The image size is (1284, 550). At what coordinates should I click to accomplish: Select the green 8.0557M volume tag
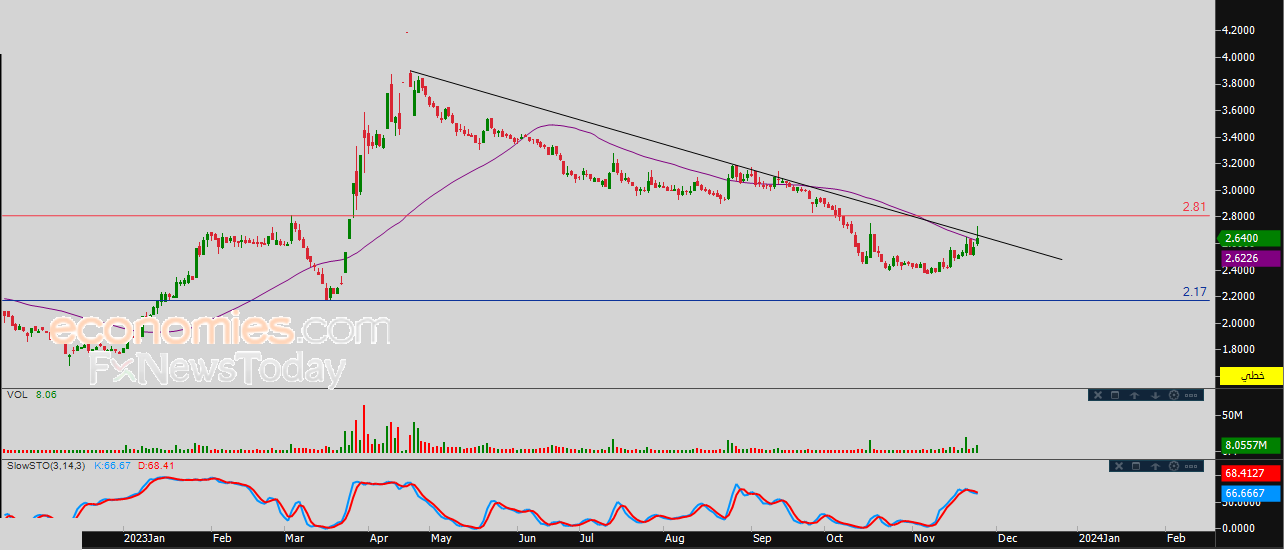1250,445
